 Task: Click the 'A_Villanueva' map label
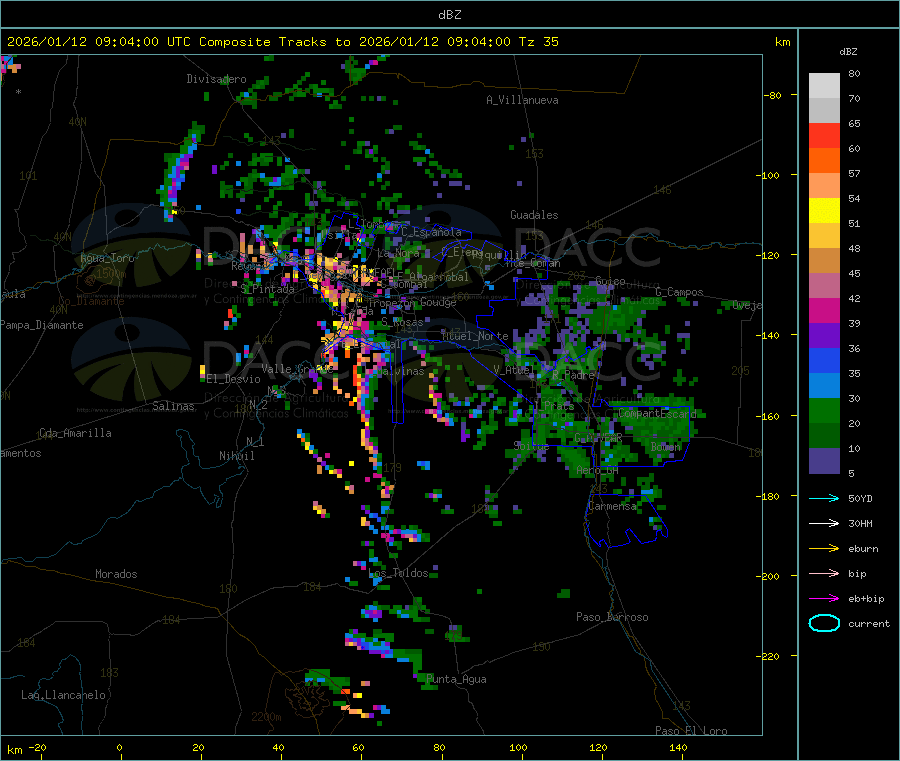click(x=522, y=100)
